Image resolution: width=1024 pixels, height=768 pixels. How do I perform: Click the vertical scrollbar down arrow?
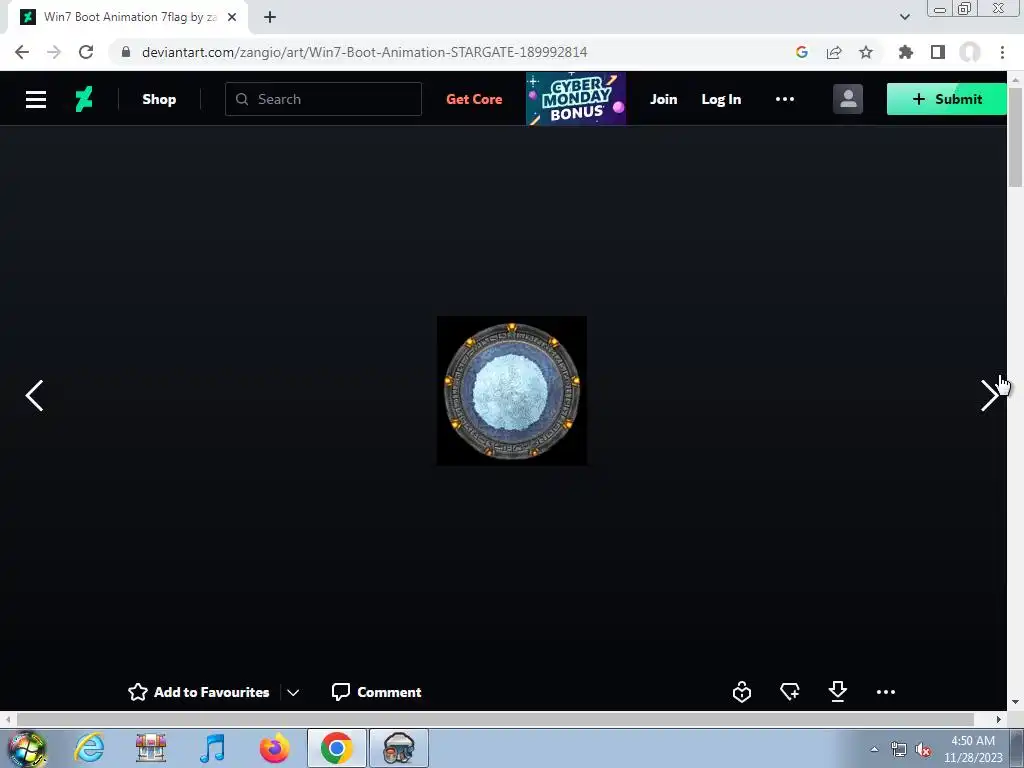[x=1015, y=702]
